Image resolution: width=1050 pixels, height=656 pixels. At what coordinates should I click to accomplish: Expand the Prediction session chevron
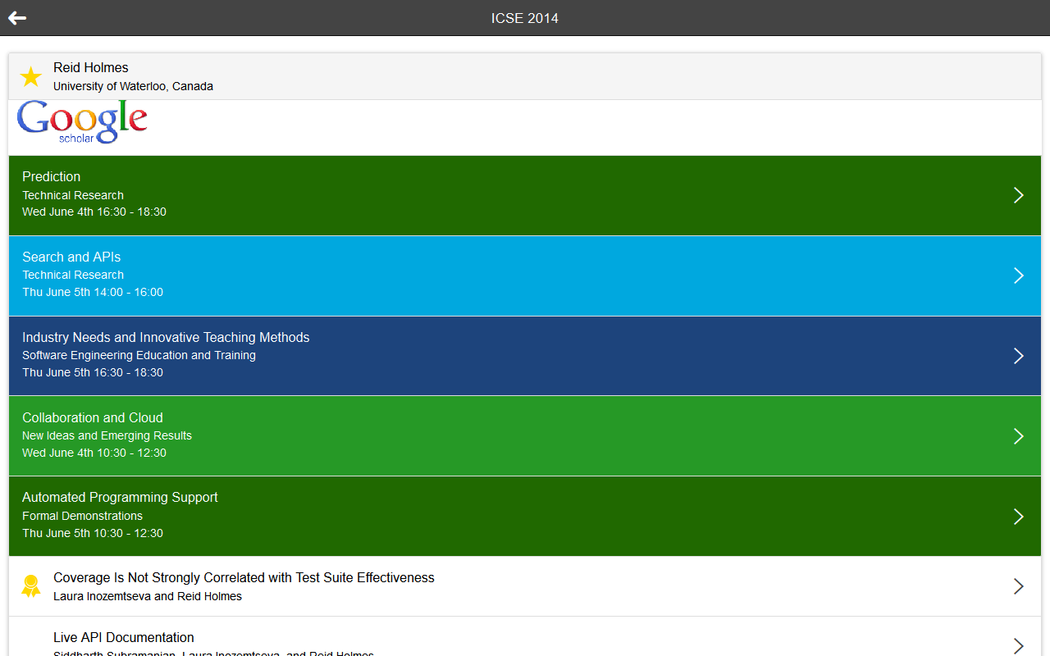pyautogui.click(x=1018, y=195)
